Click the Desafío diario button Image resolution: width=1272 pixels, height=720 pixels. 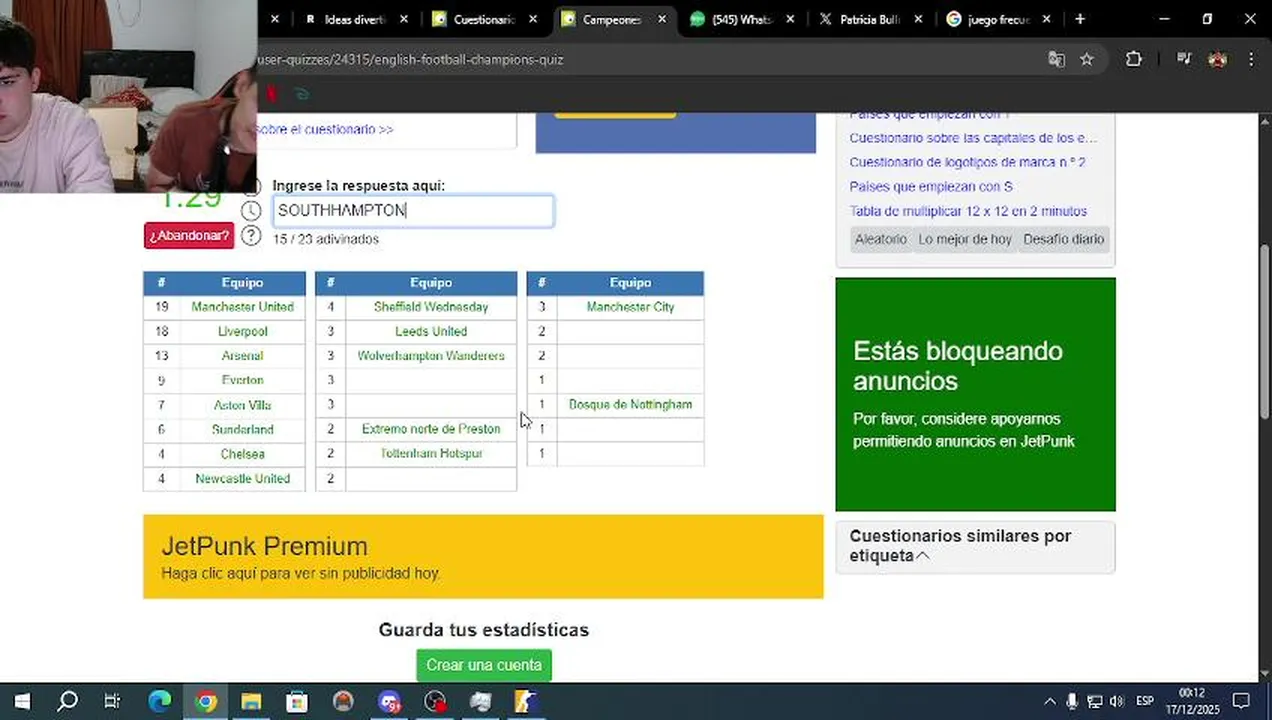click(x=1063, y=239)
